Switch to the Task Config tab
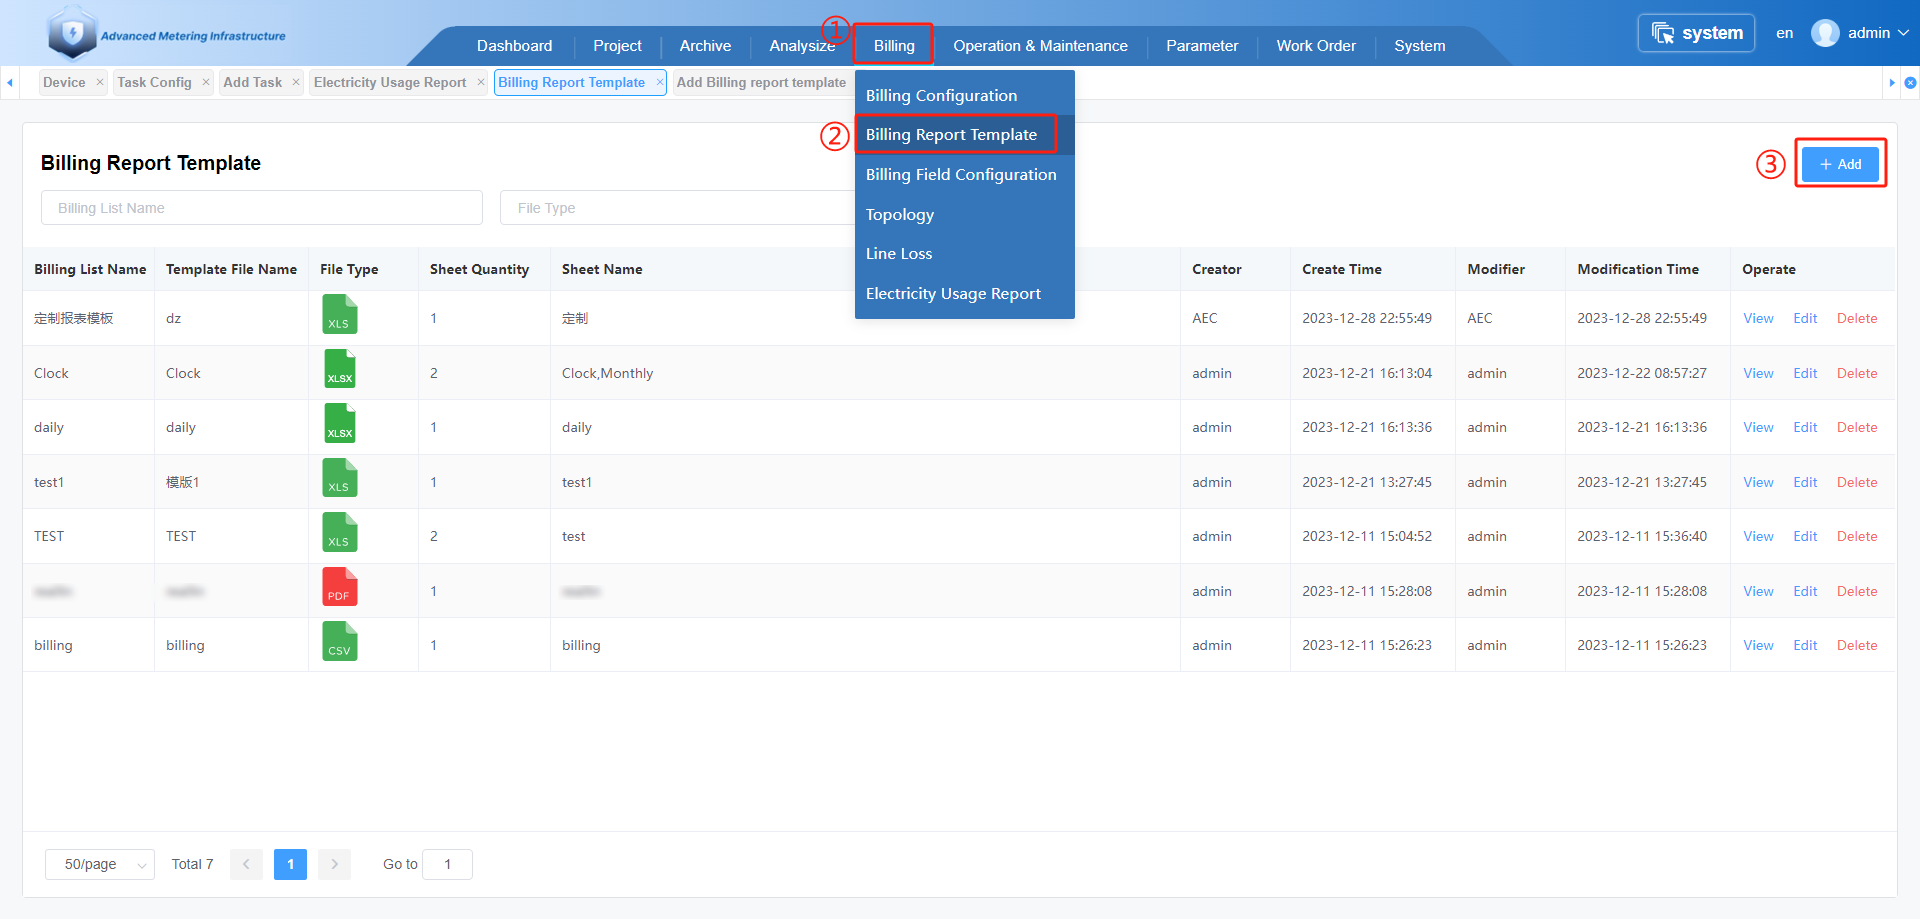 pyautogui.click(x=154, y=82)
